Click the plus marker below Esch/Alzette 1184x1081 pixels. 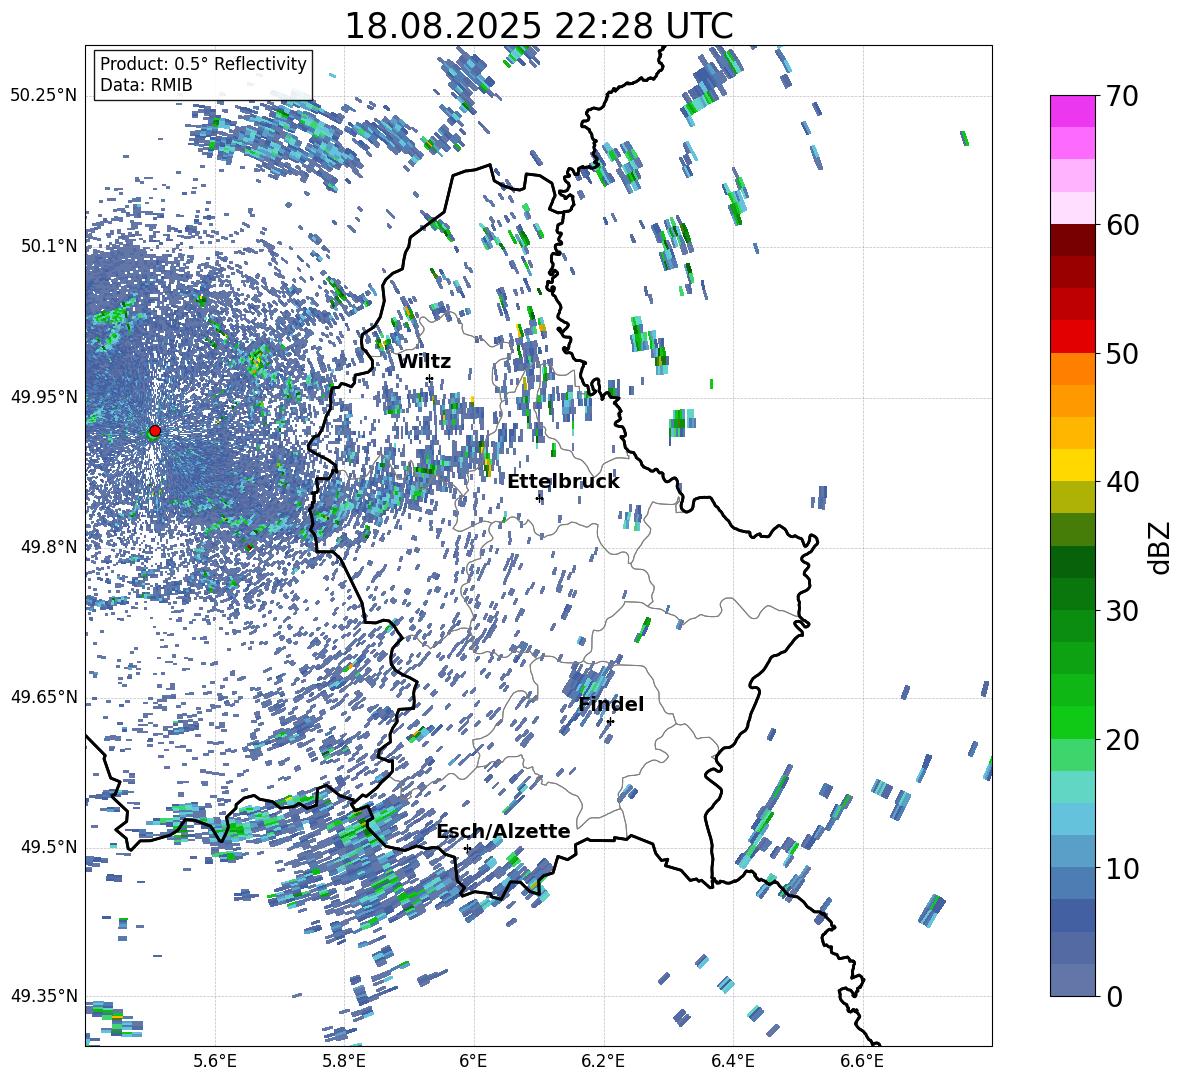point(467,848)
